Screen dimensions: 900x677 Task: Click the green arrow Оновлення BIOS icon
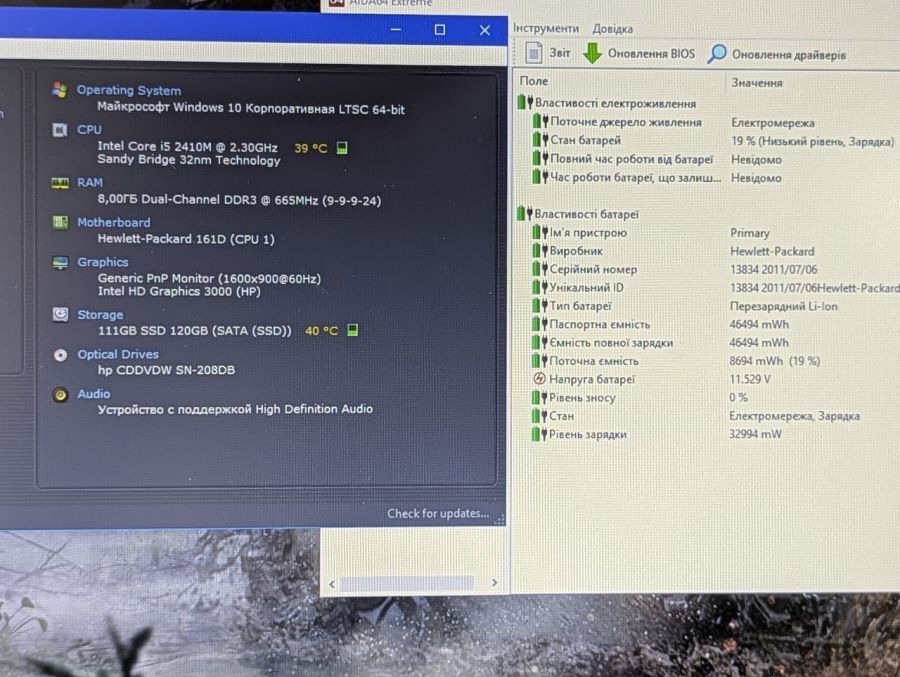(592, 53)
